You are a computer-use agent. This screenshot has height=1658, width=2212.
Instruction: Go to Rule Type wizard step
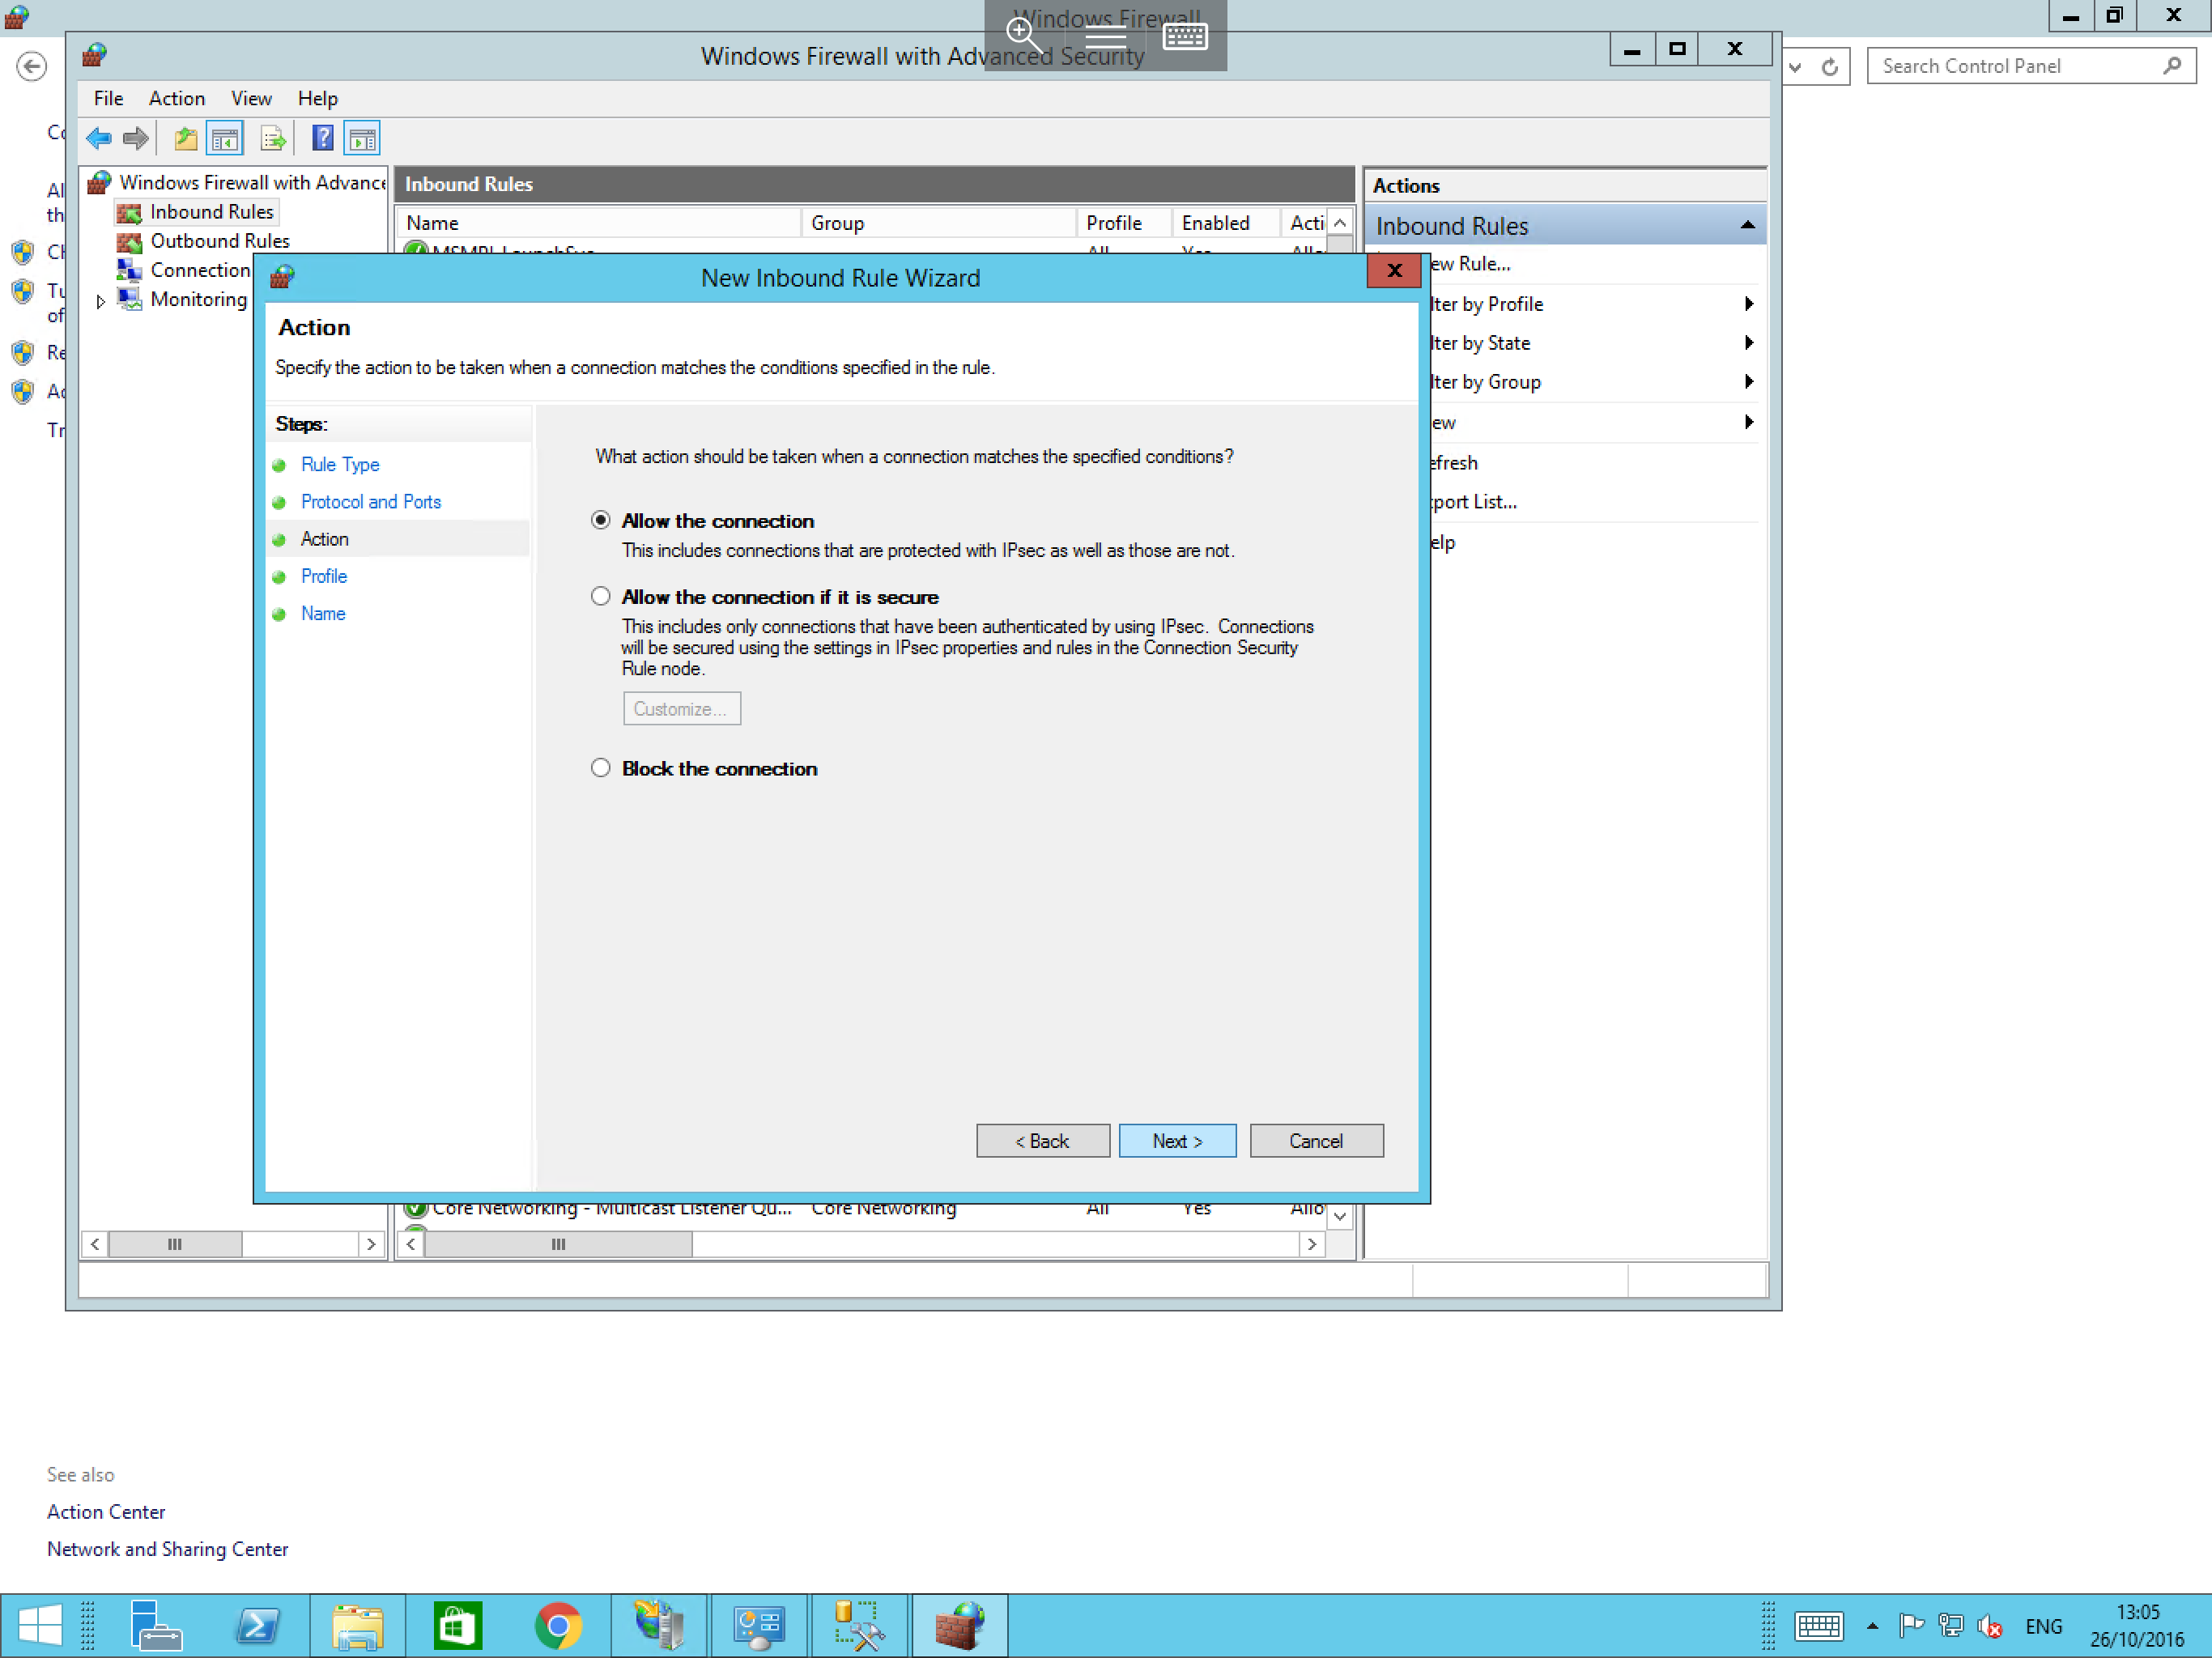tap(340, 464)
